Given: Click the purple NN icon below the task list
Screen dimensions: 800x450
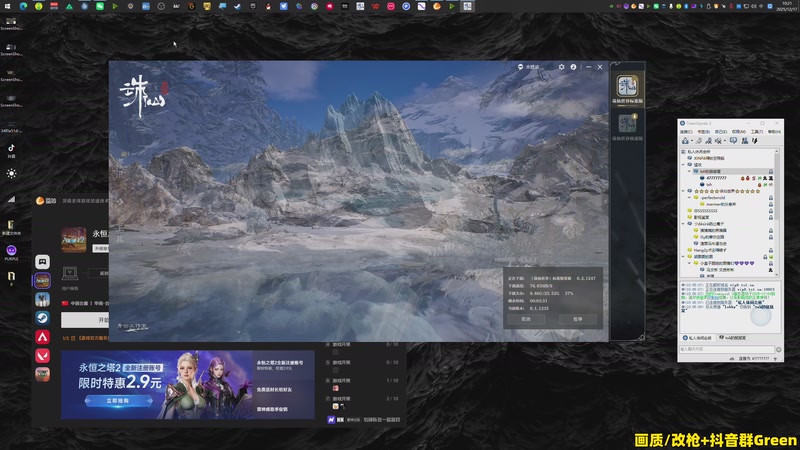Looking at the screenshot, I should [332, 420].
